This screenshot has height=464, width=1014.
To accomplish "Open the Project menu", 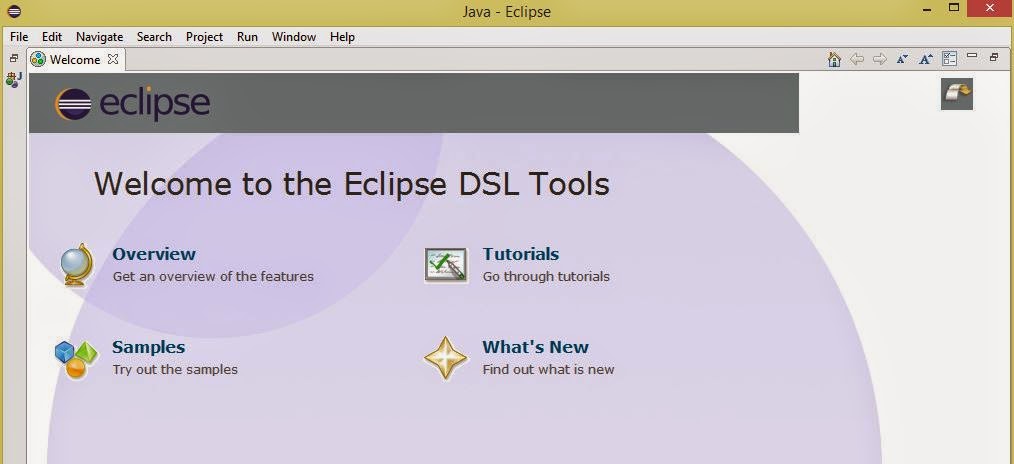I will click(204, 37).
